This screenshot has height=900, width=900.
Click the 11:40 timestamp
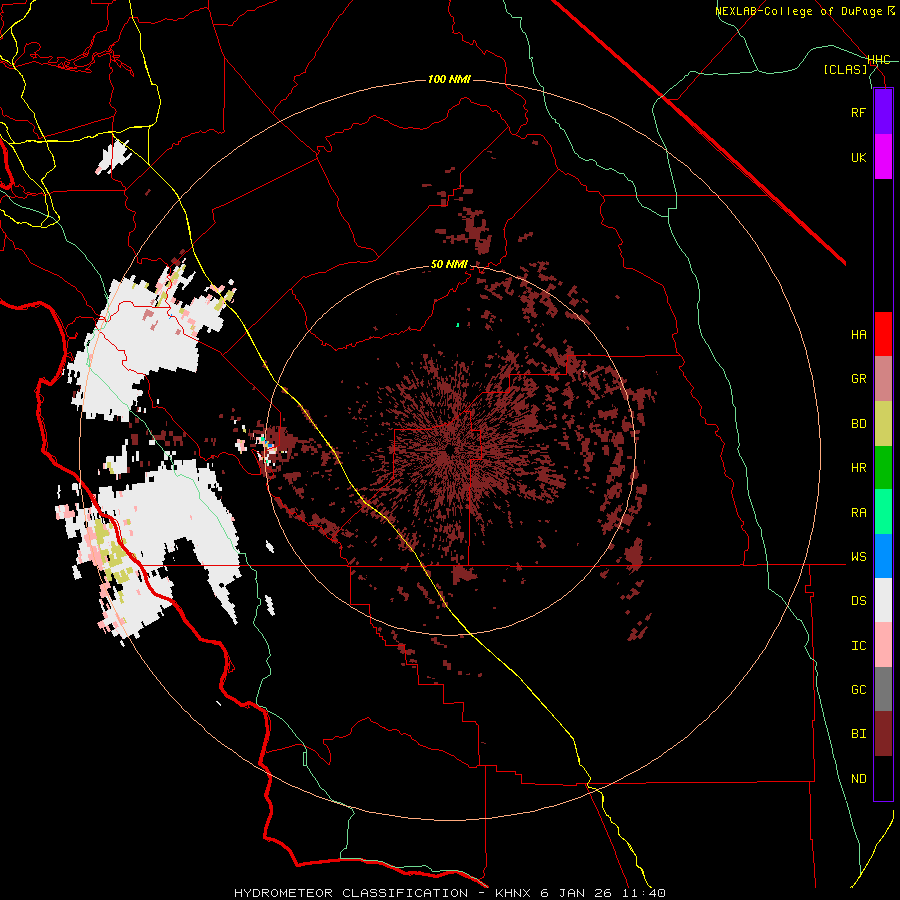[642, 893]
